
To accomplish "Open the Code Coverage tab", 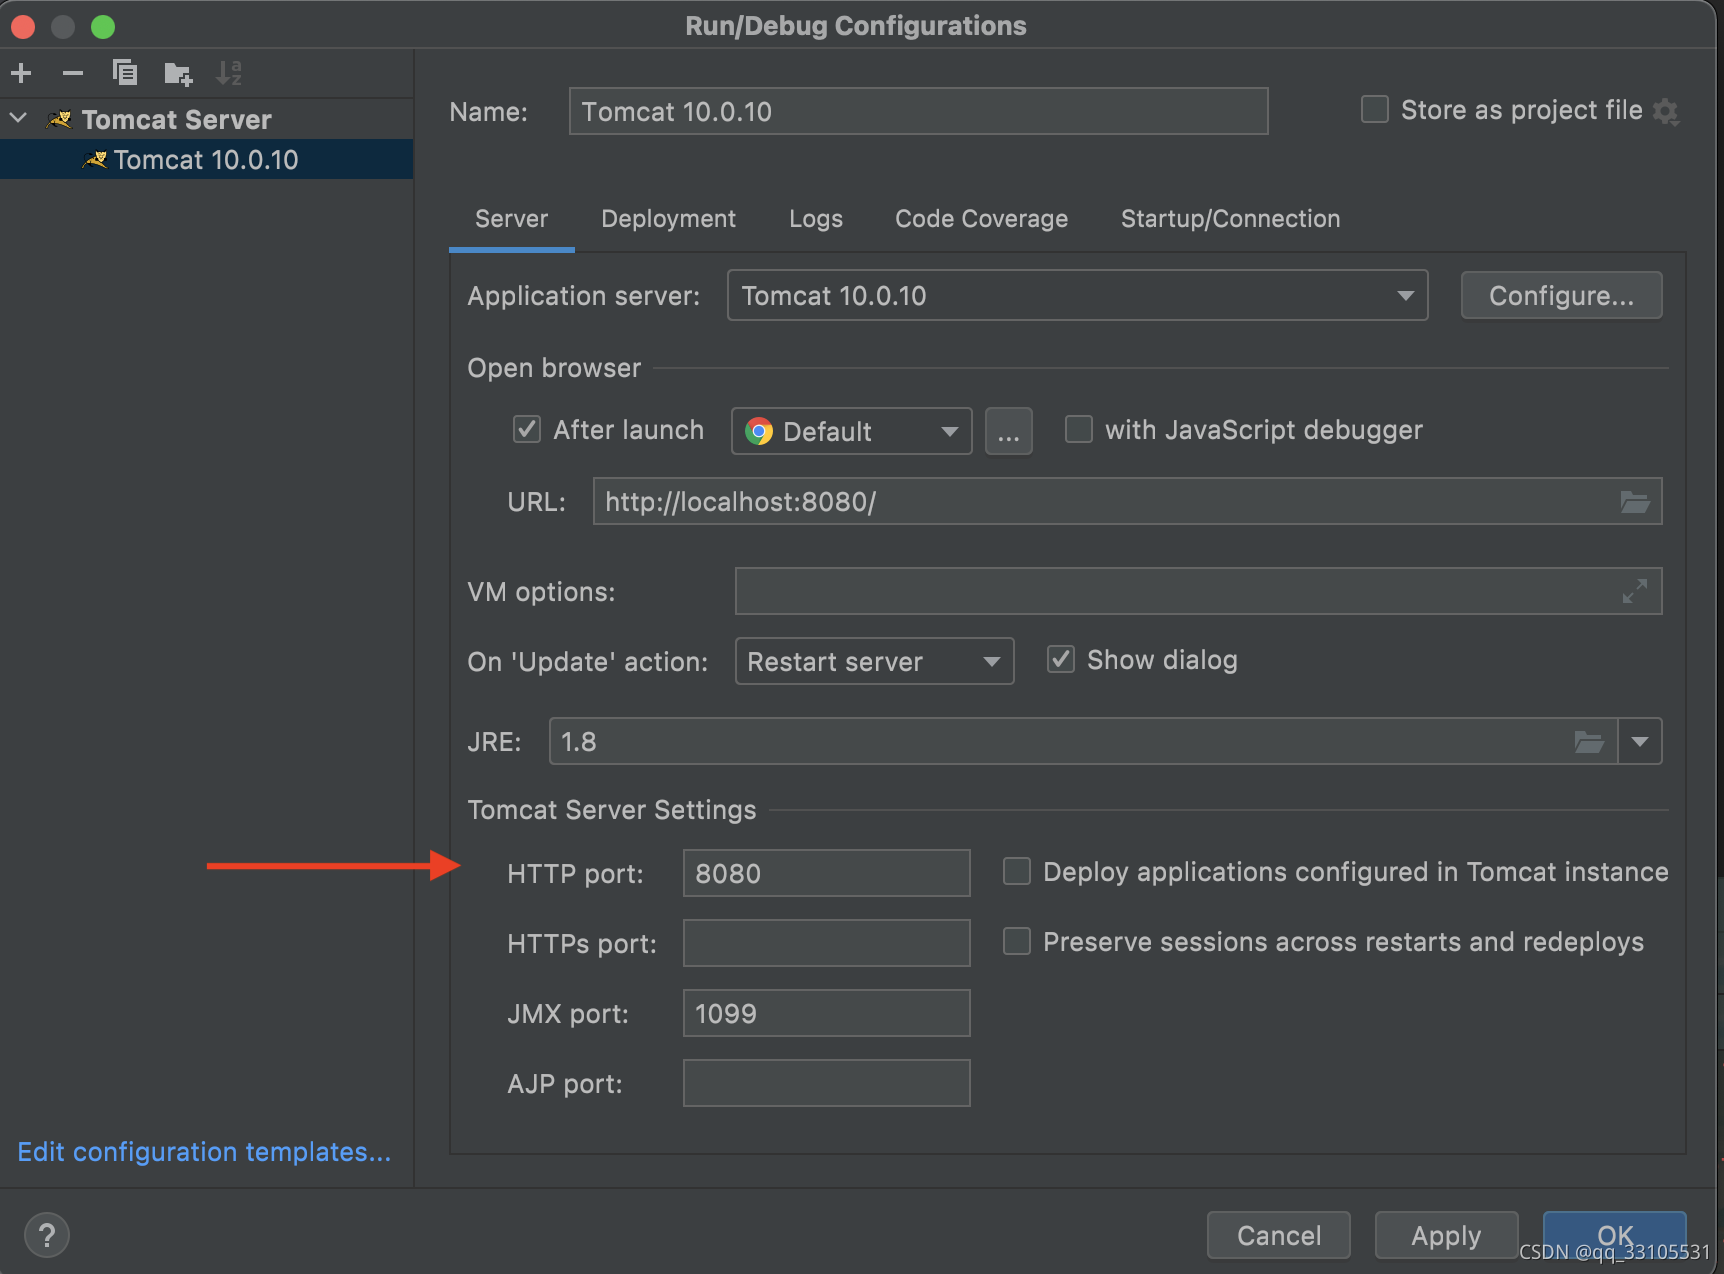I will coord(981,219).
